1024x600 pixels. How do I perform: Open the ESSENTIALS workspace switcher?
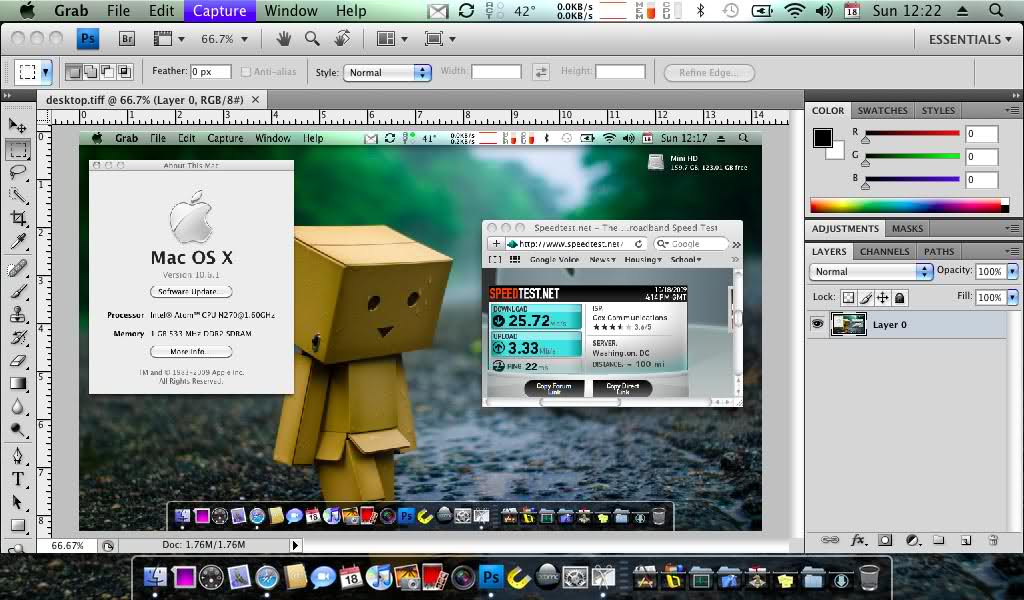click(970, 39)
